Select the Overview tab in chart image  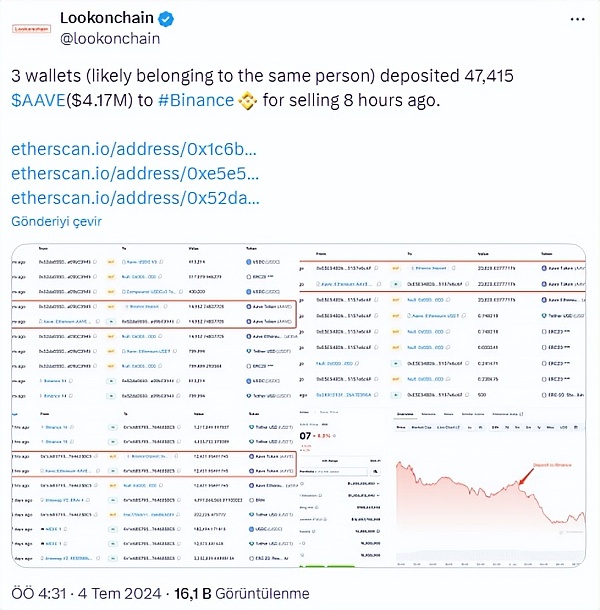point(406,413)
